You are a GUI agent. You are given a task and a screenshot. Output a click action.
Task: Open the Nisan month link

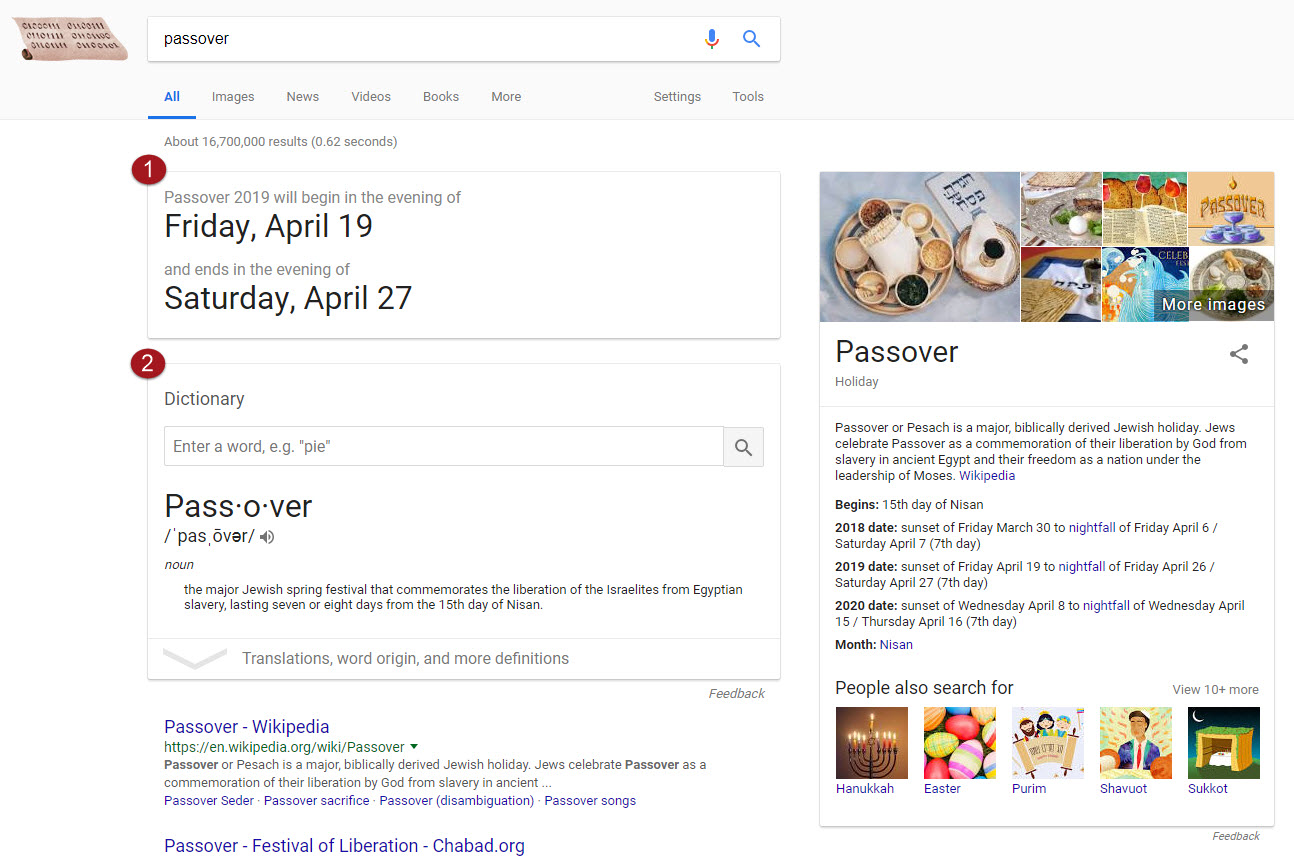pos(896,645)
